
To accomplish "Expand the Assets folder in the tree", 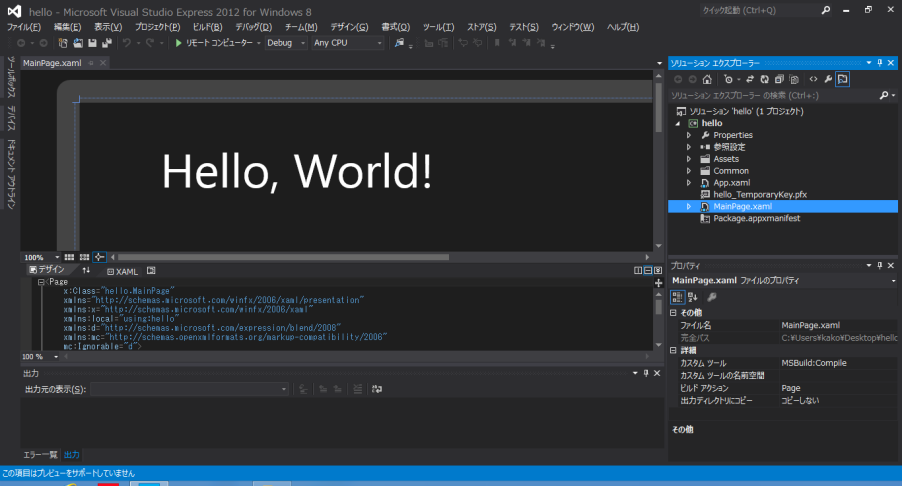I will tap(689, 159).
